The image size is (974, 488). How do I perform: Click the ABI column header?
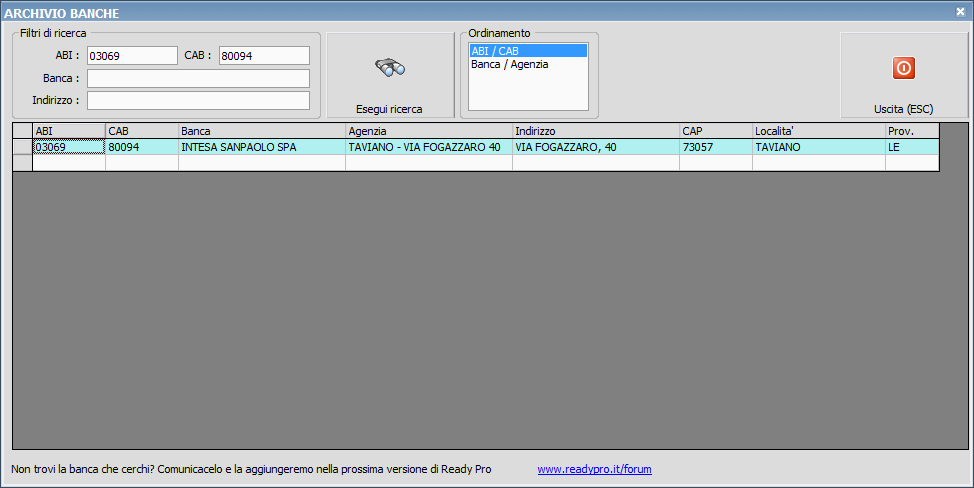coord(69,131)
